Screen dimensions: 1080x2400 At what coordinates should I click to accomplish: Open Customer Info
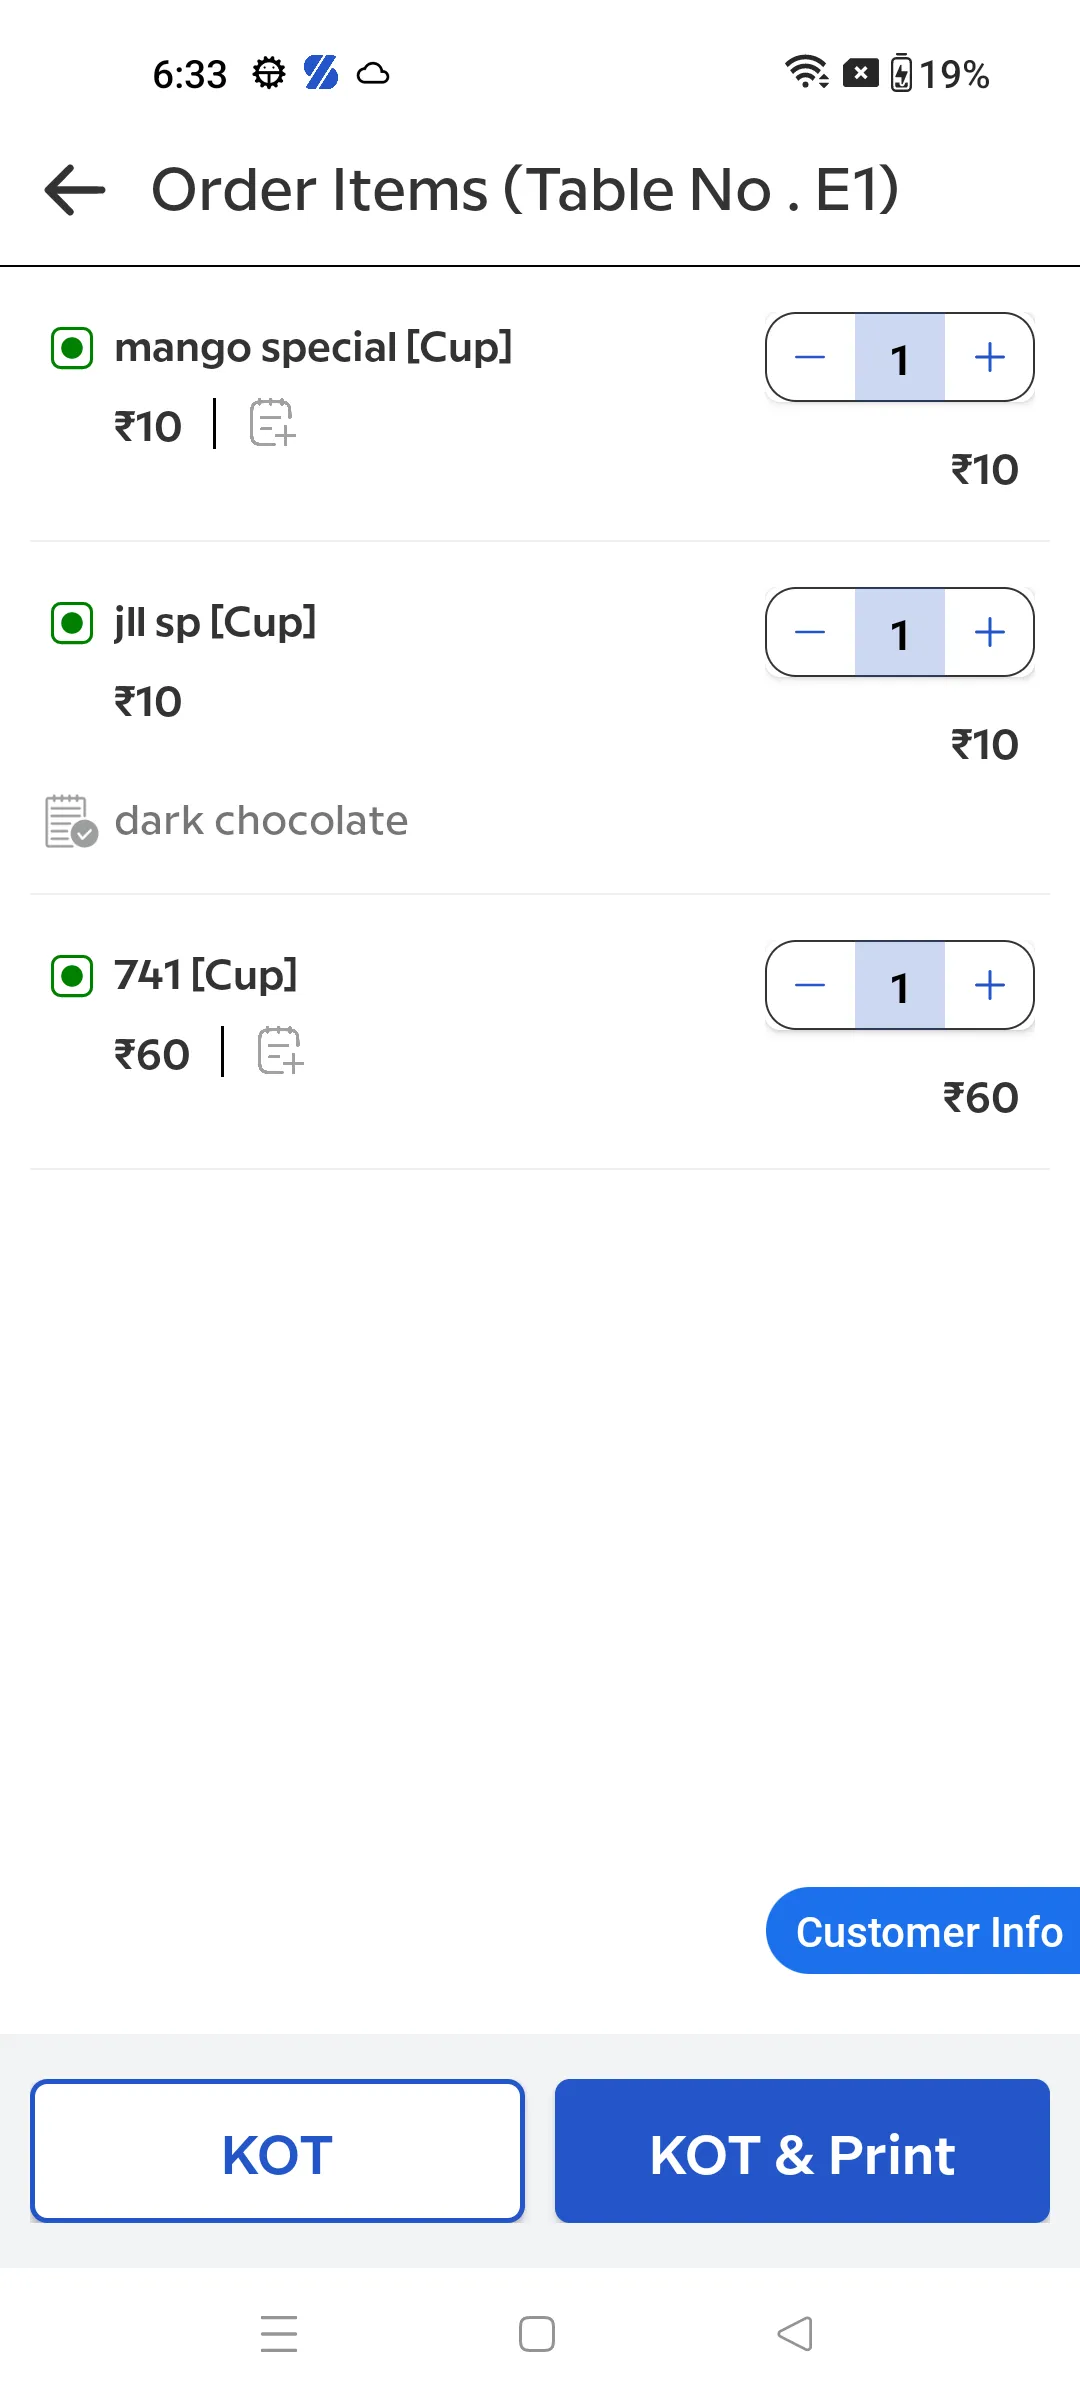923,1931
